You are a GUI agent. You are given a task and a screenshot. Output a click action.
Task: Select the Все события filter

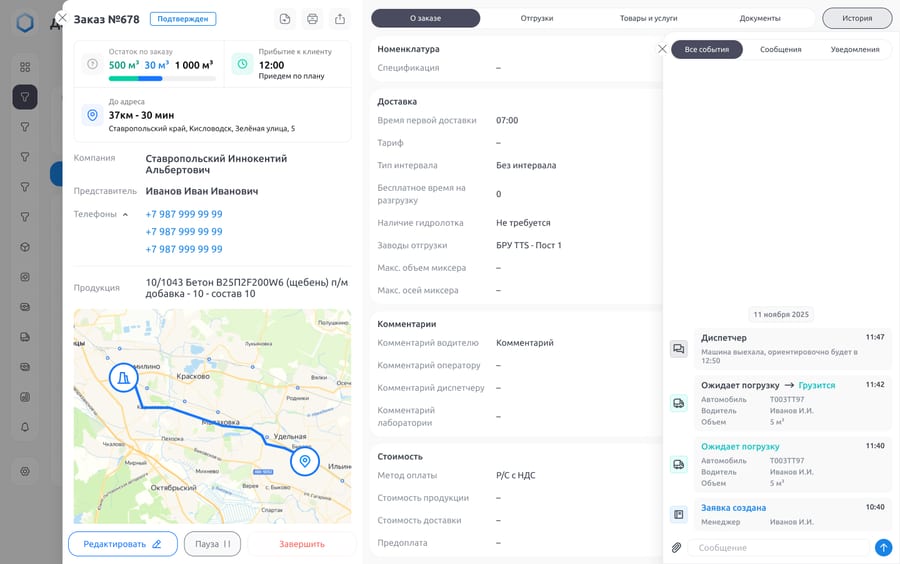tap(706, 49)
